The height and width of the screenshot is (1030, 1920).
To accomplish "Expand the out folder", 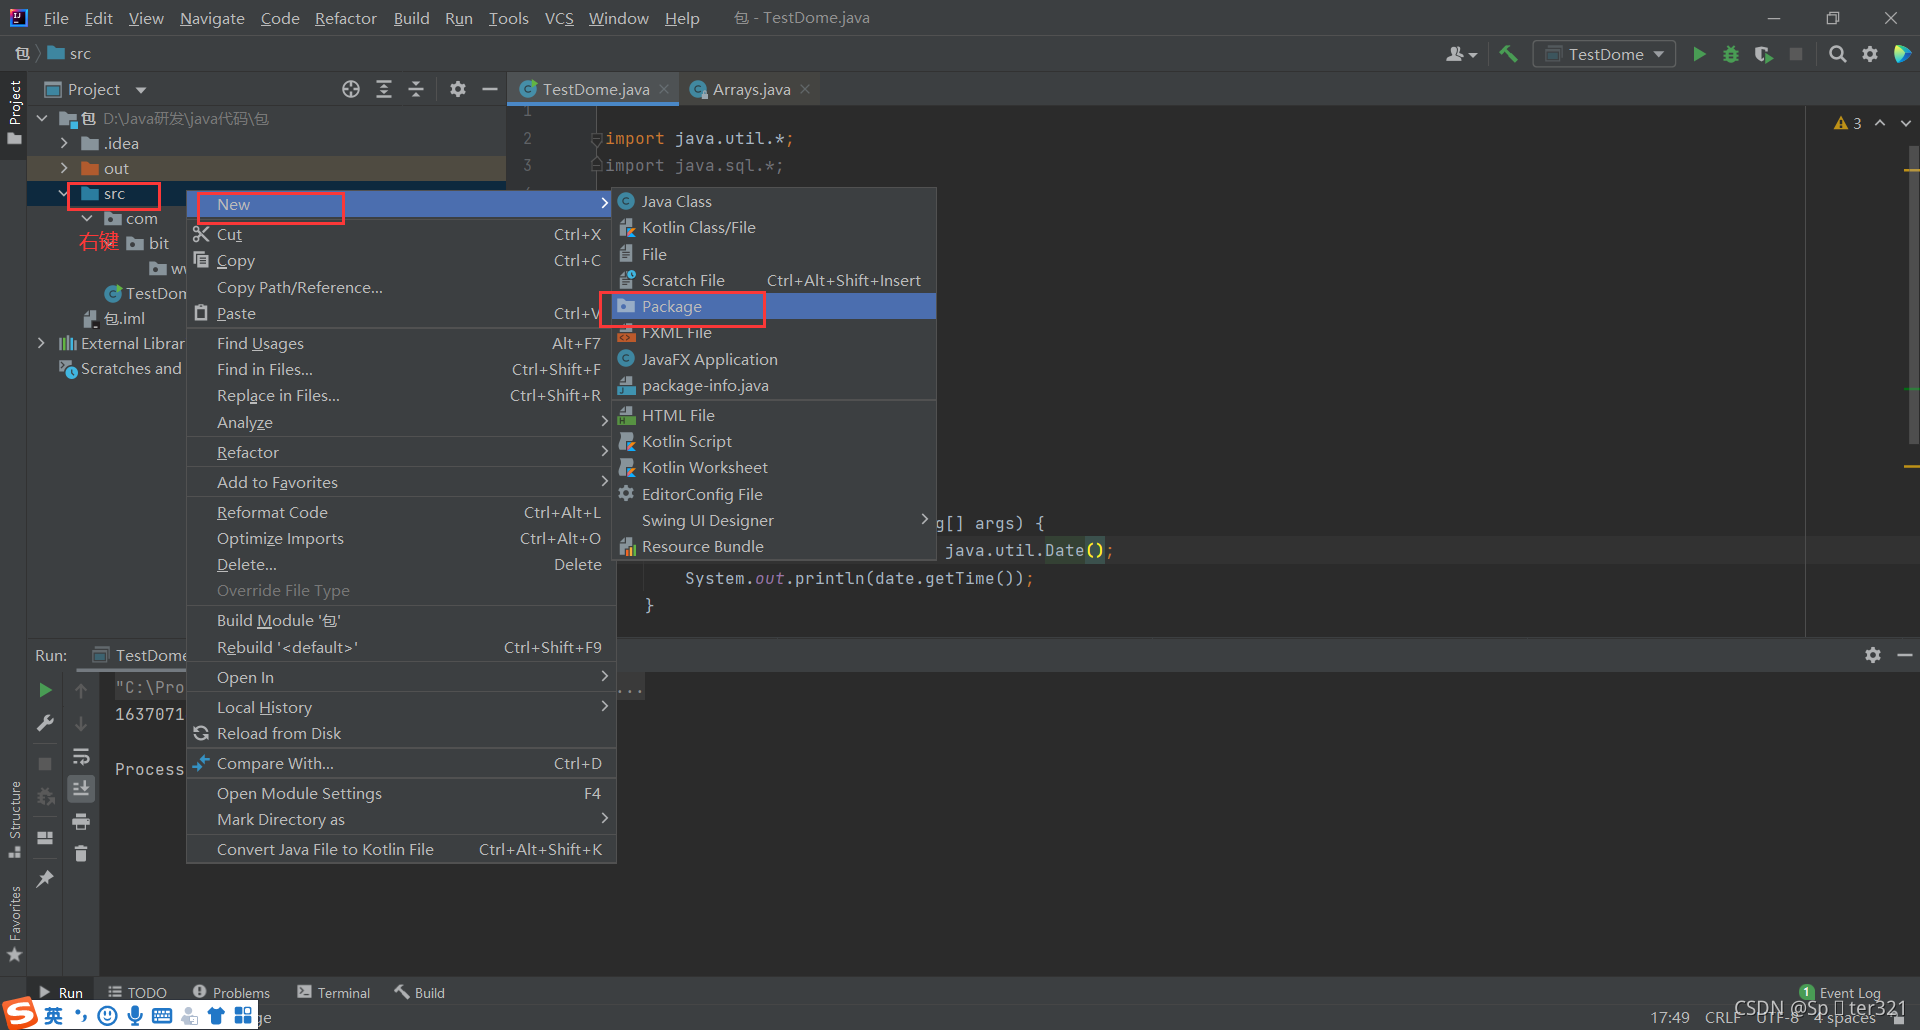I will [x=64, y=168].
